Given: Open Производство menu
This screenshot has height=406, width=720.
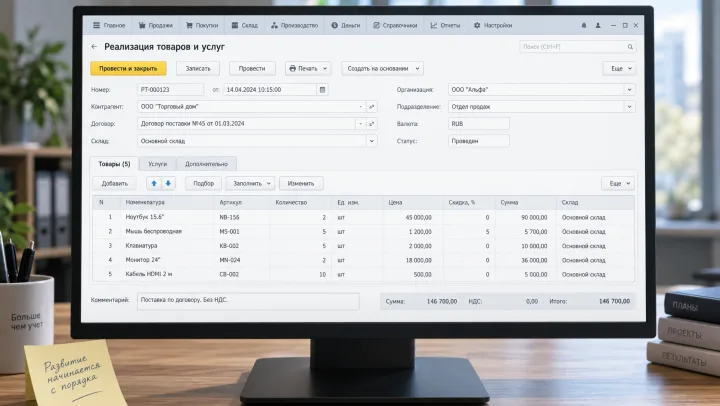Looking at the screenshot, I should [x=294, y=25].
